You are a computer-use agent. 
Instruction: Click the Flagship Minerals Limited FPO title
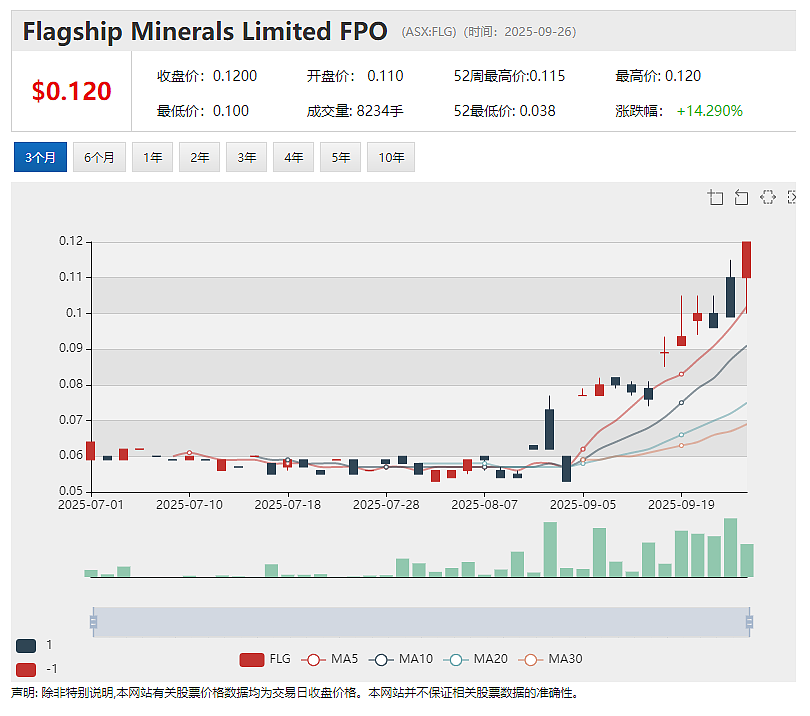tap(205, 32)
